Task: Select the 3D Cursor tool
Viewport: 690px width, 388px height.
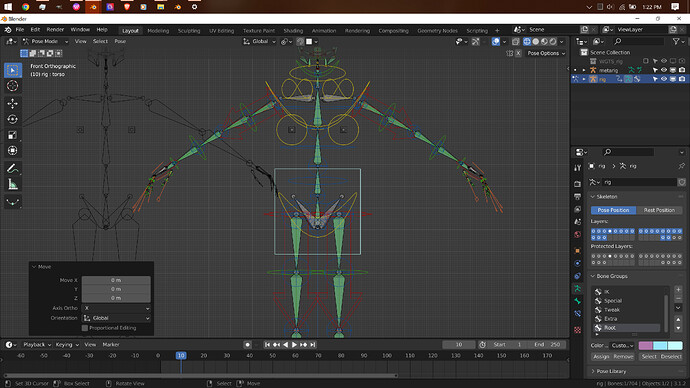Action: point(13,86)
